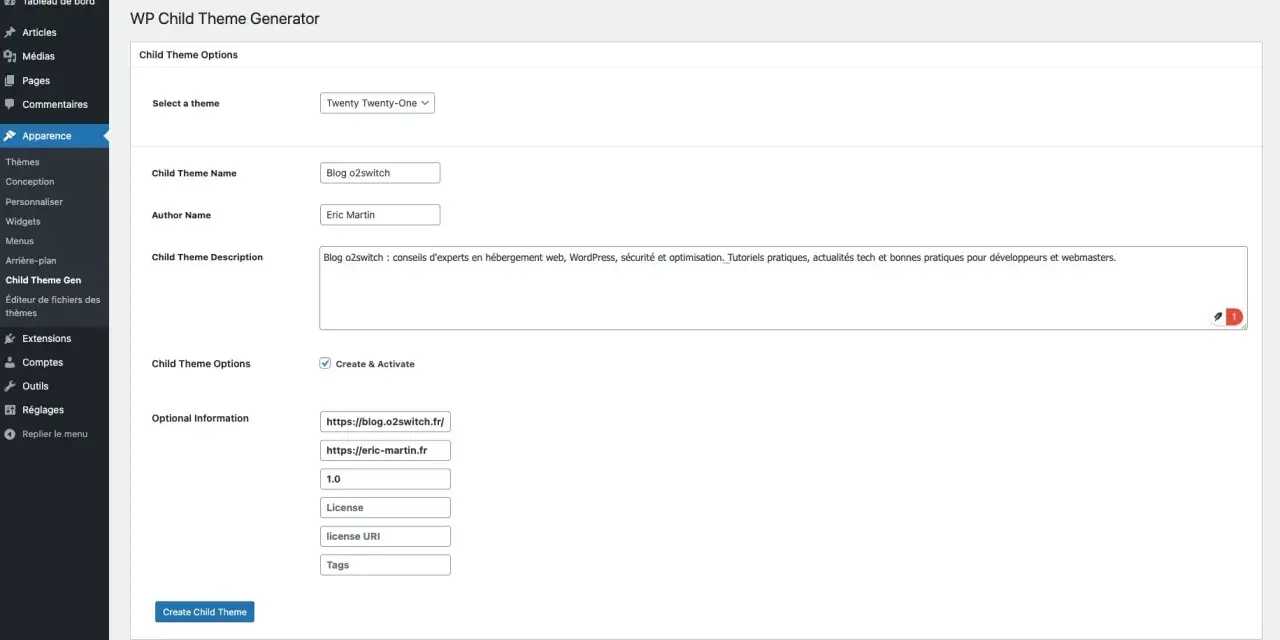Image resolution: width=1280 pixels, height=640 pixels.
Task: Go to Thèmes submenu item
Action: point(23,162)
